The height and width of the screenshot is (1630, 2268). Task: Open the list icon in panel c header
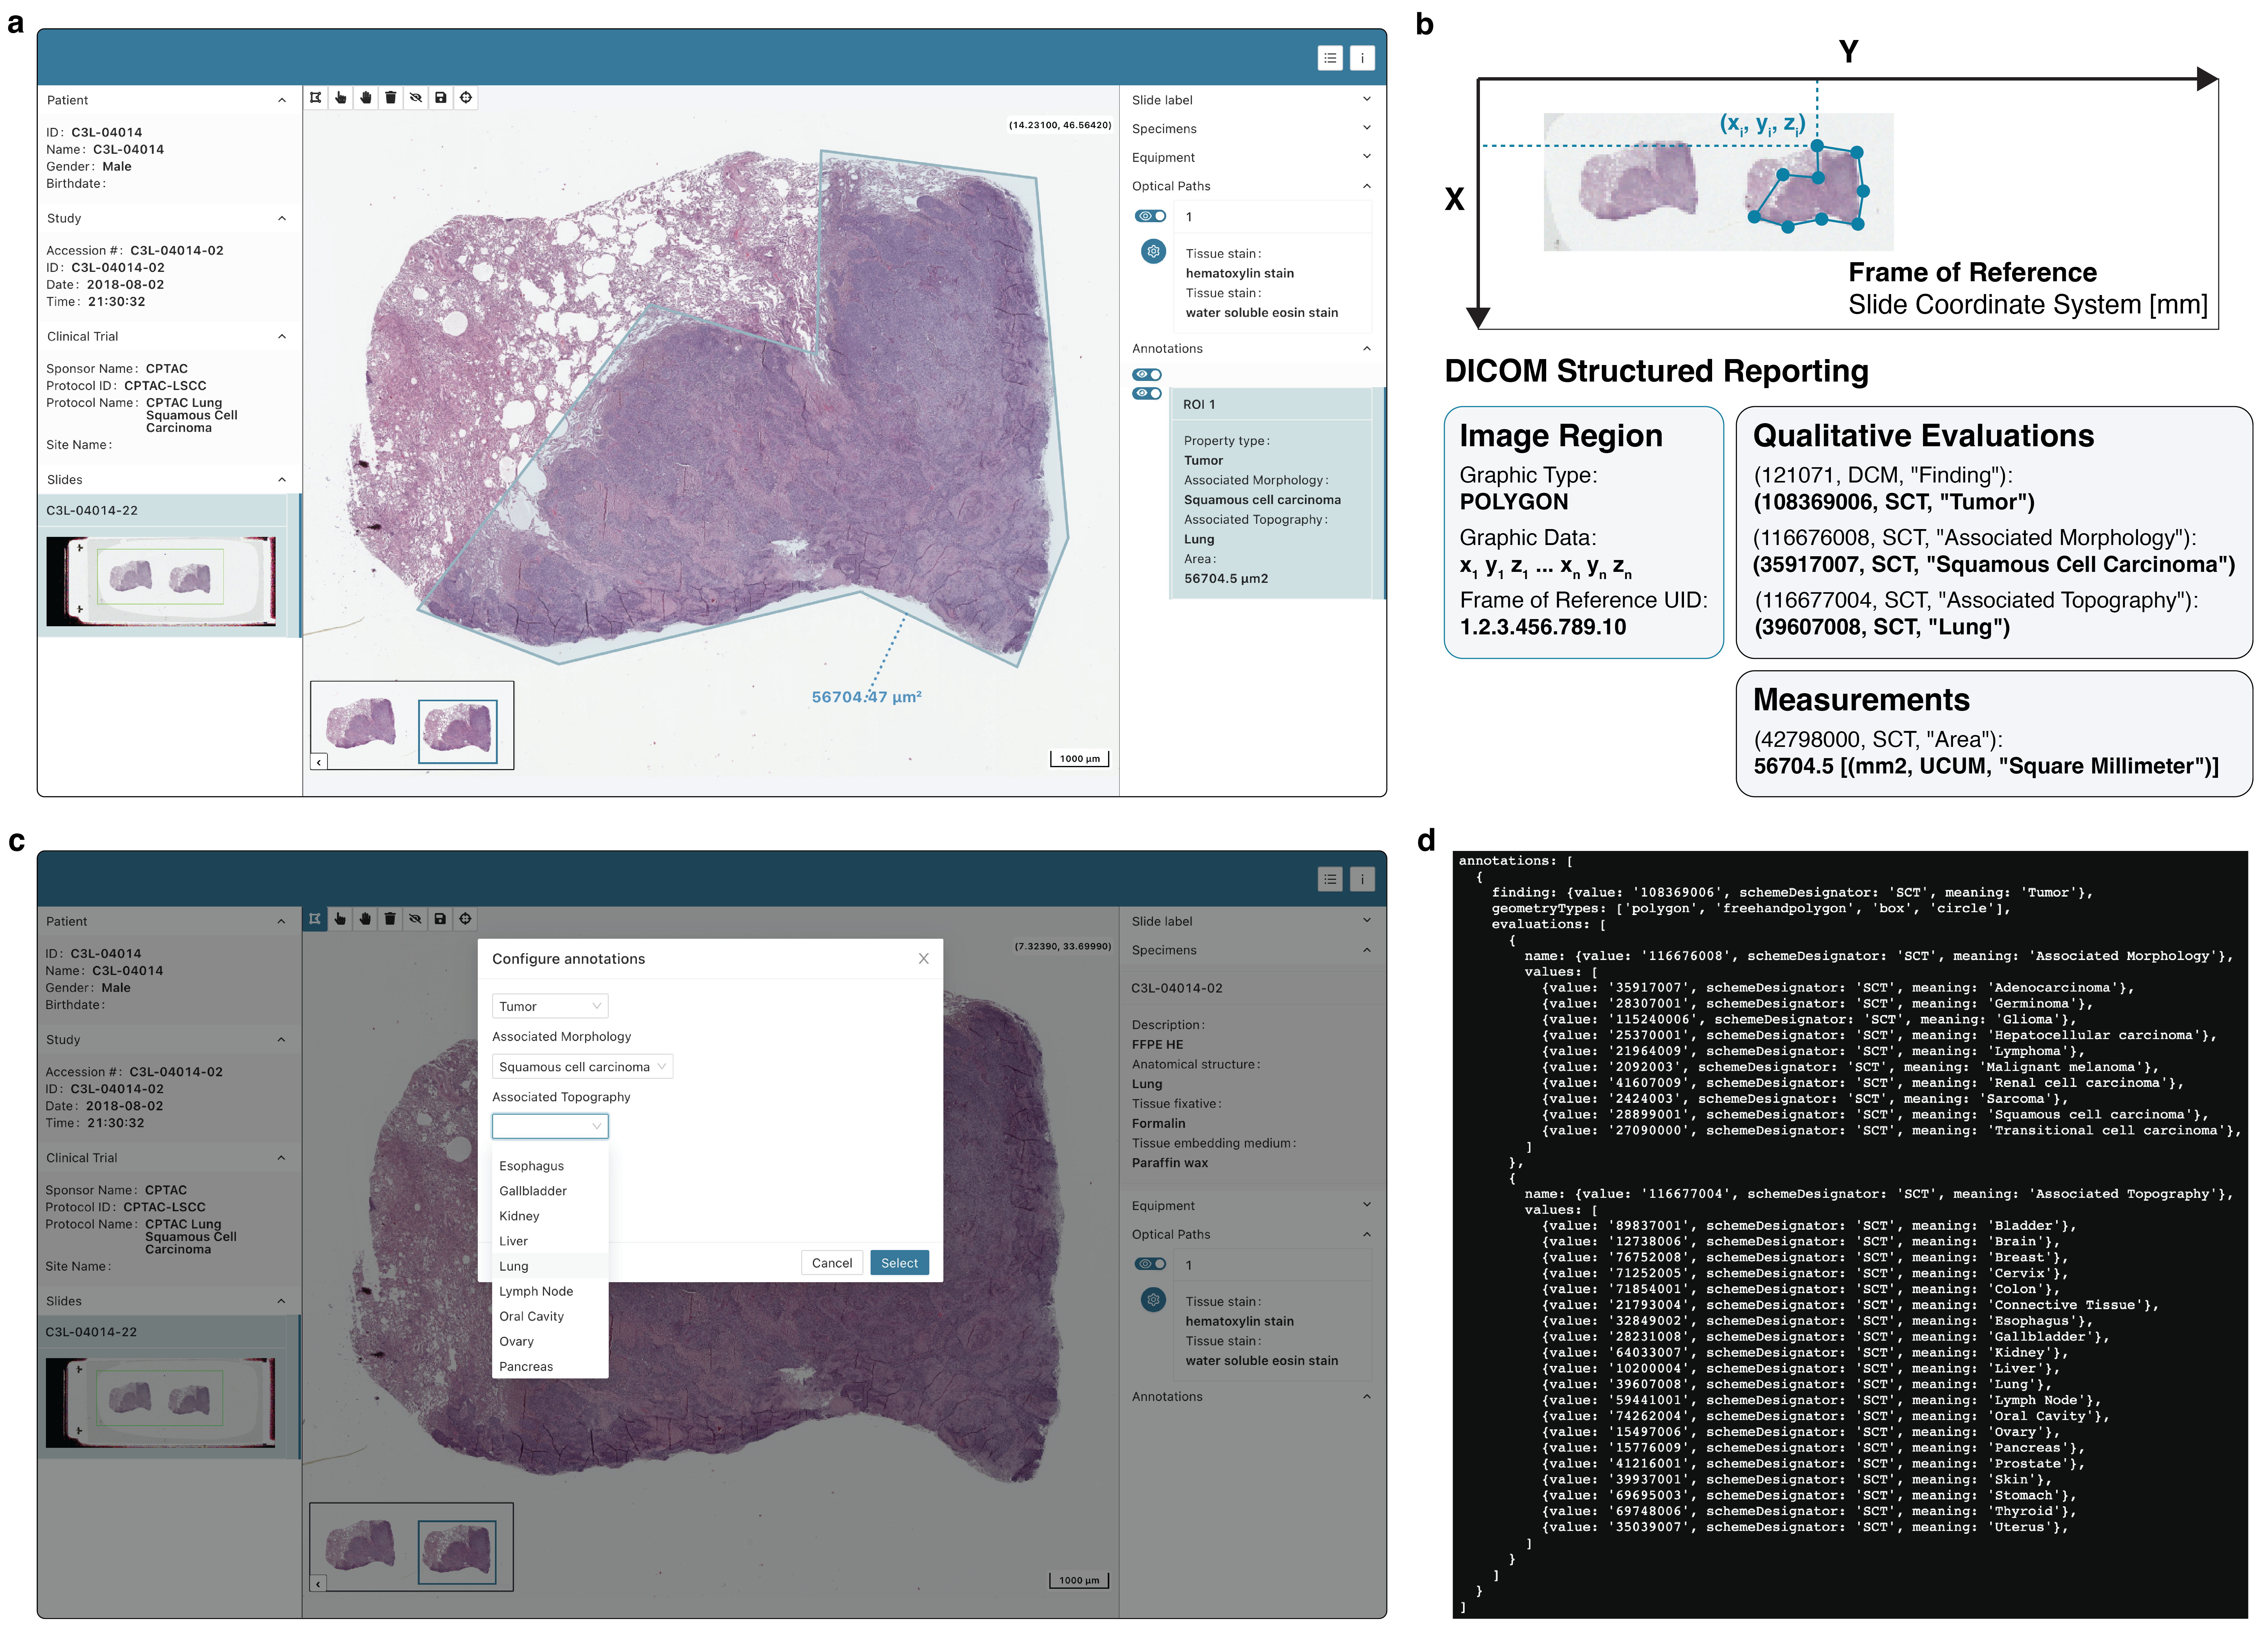click(1330, 880)
